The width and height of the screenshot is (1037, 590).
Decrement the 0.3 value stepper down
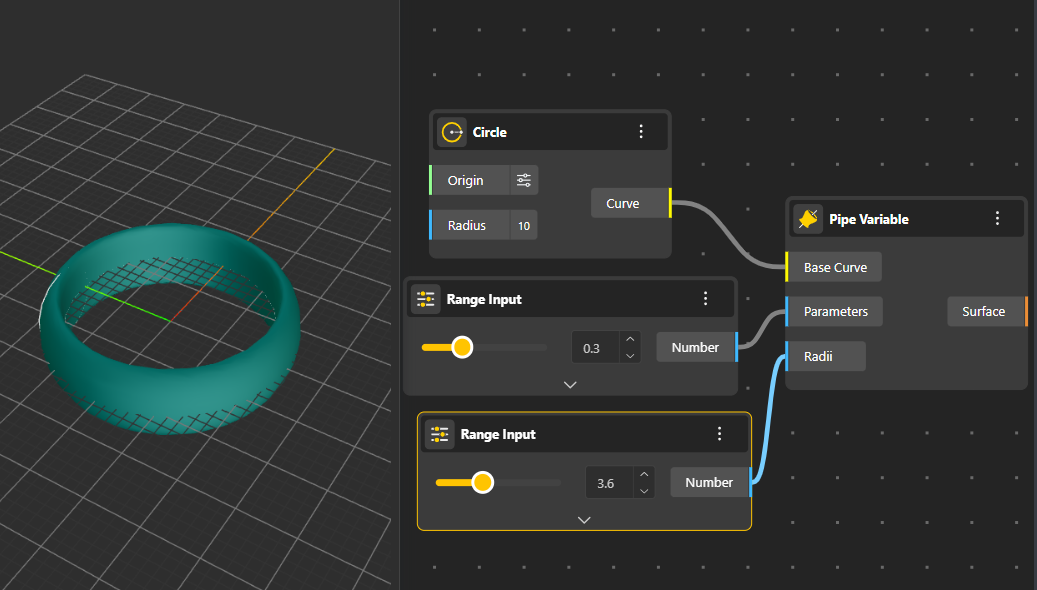point(630,356)
